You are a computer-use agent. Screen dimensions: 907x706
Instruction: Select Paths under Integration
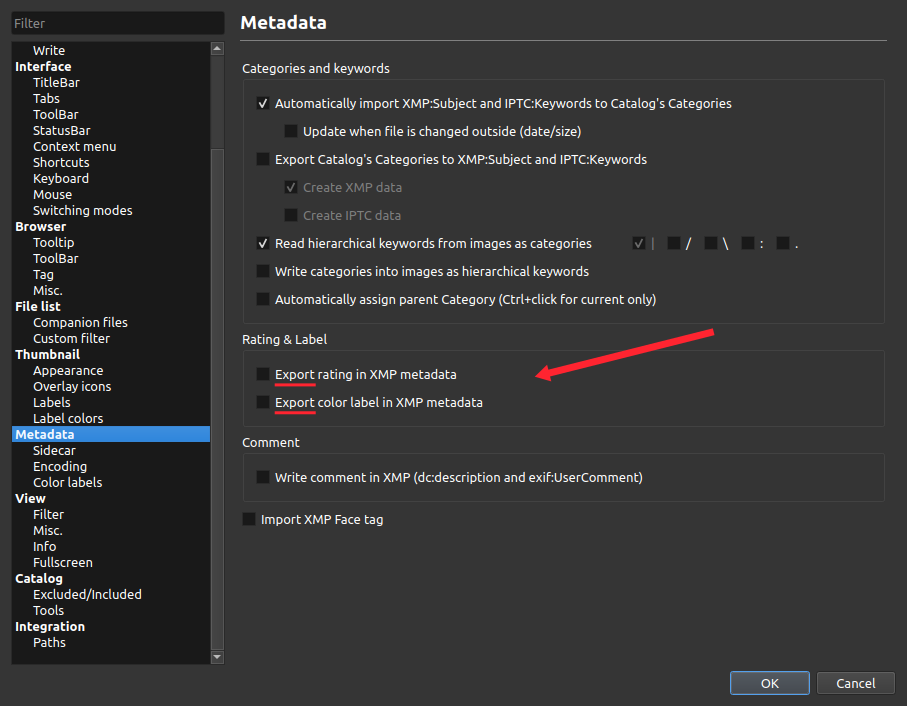coord(49,642)
